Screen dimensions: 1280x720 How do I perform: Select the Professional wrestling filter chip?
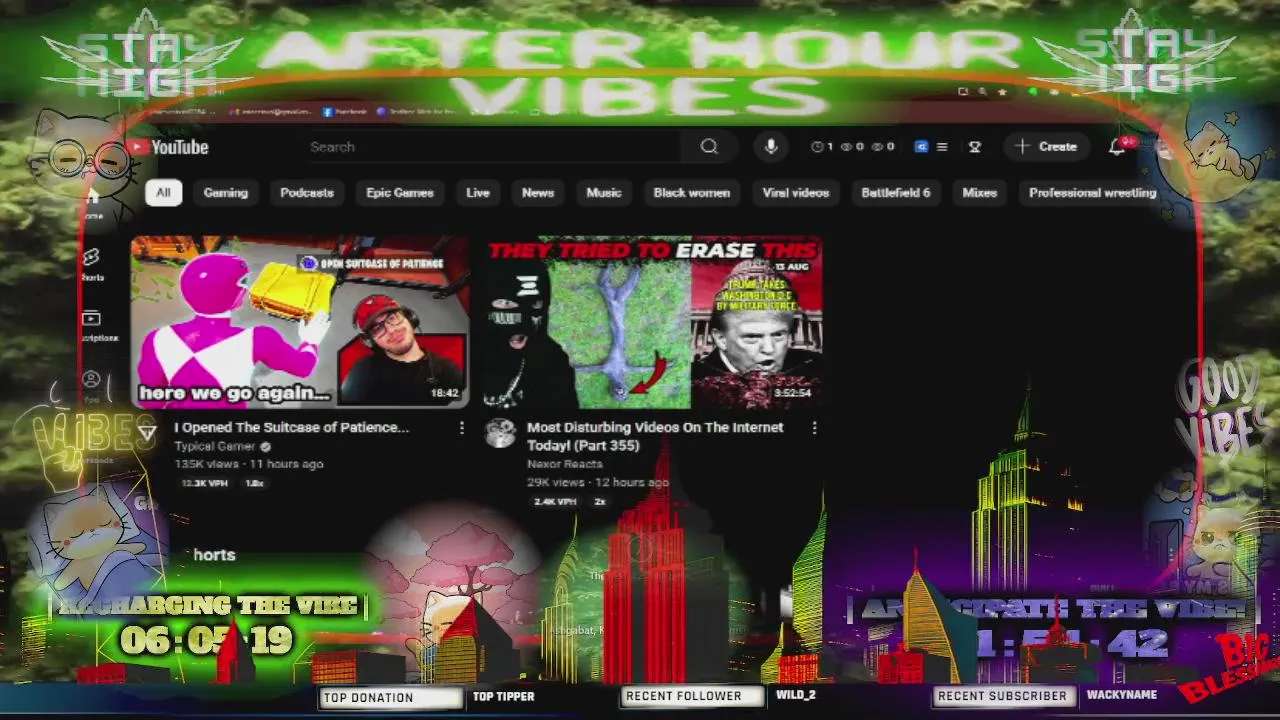click(x=1092, y=193)
